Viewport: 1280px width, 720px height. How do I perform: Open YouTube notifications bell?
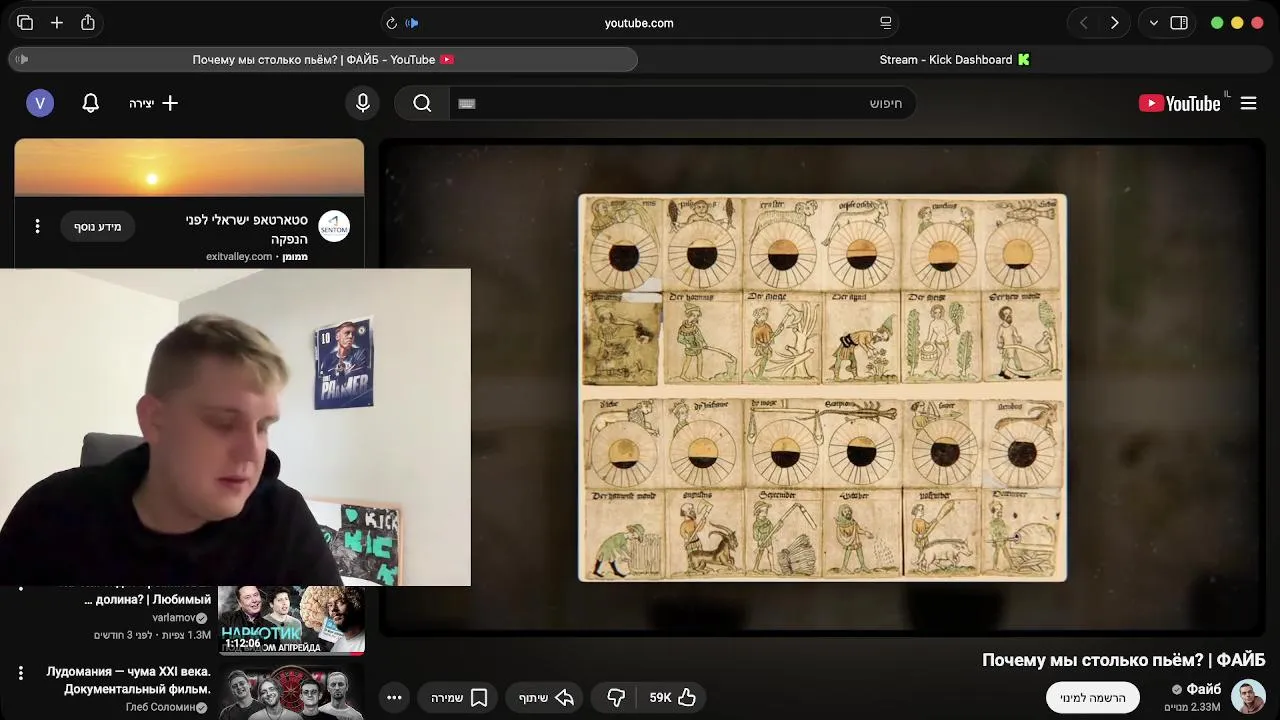point(90,103)
